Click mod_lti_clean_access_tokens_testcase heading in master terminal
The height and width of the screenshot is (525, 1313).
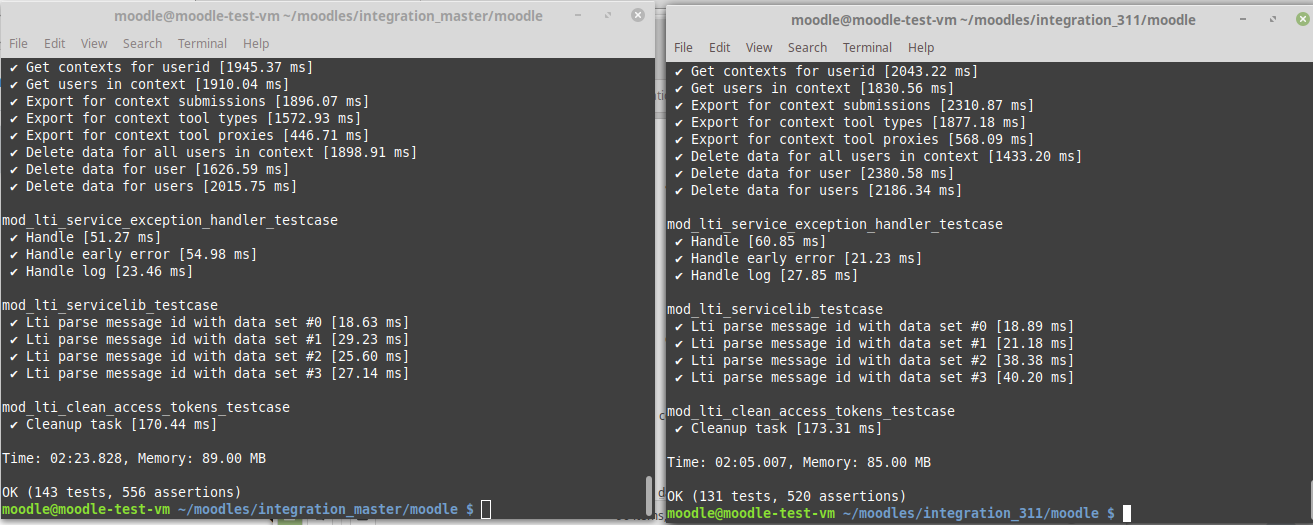pyautogui.click(x=146, y=407)
